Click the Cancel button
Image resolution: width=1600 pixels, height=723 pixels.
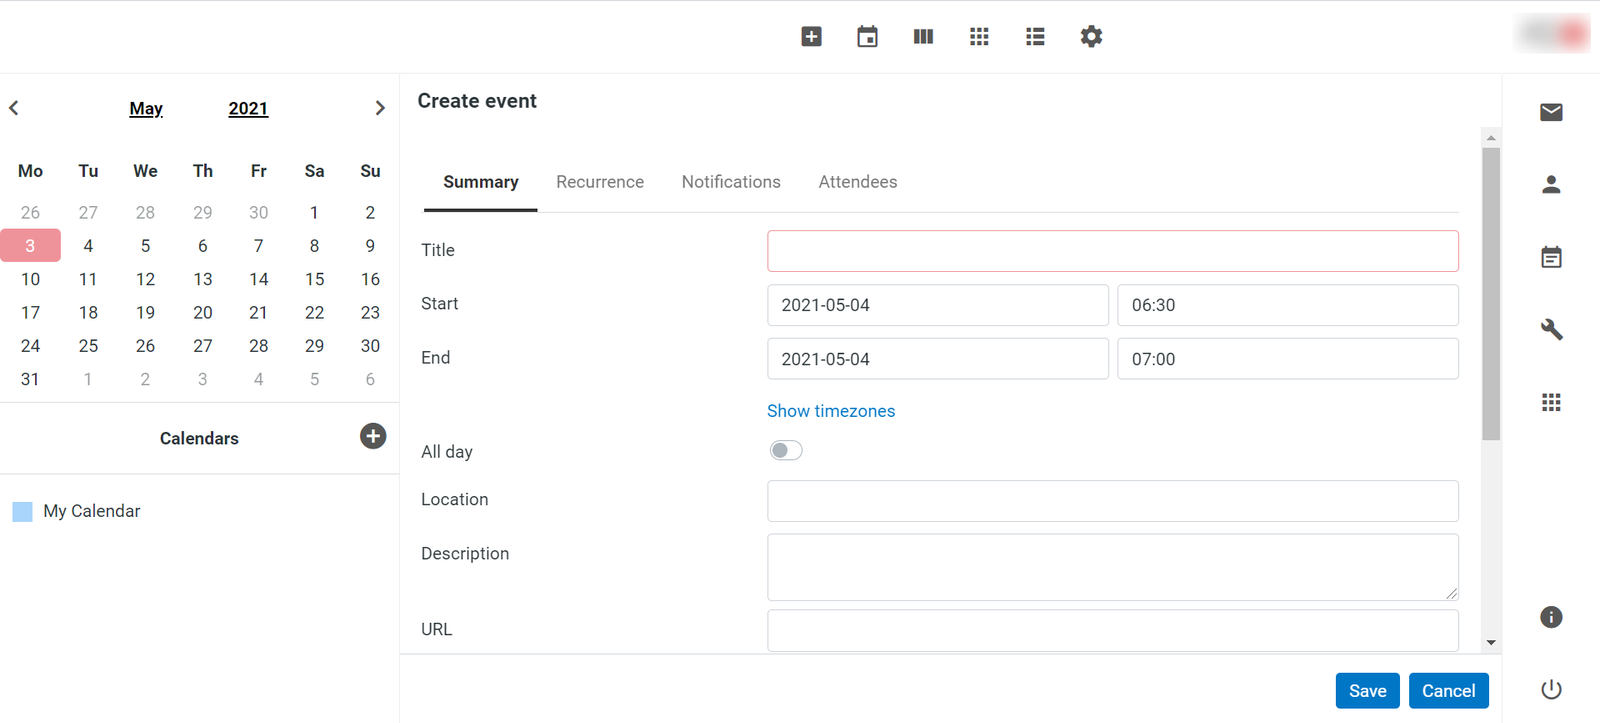[1448, 691]
